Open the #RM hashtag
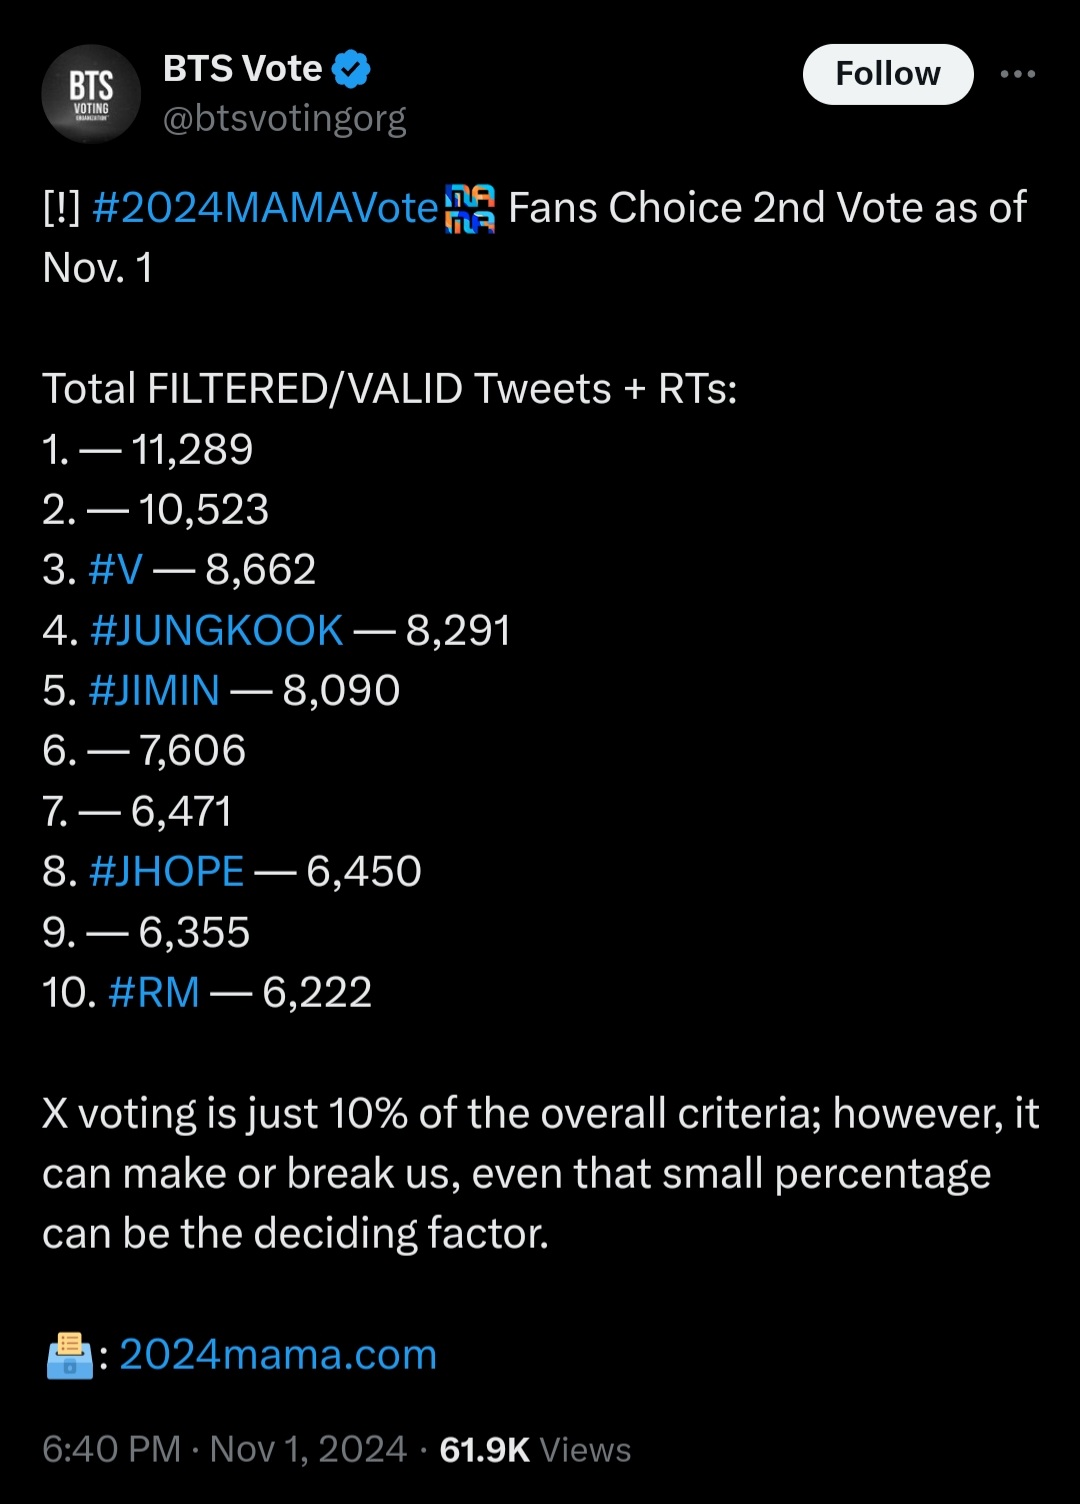The image size is (1080, 1504). (x=154, y=992)
